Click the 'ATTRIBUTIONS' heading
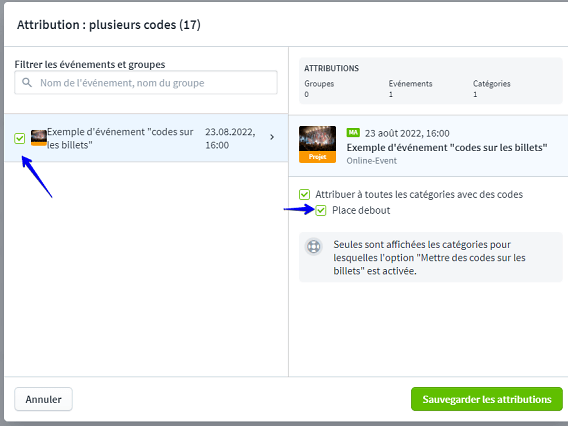This screenshot has width=568, height=426. click(x=331, y=68)
